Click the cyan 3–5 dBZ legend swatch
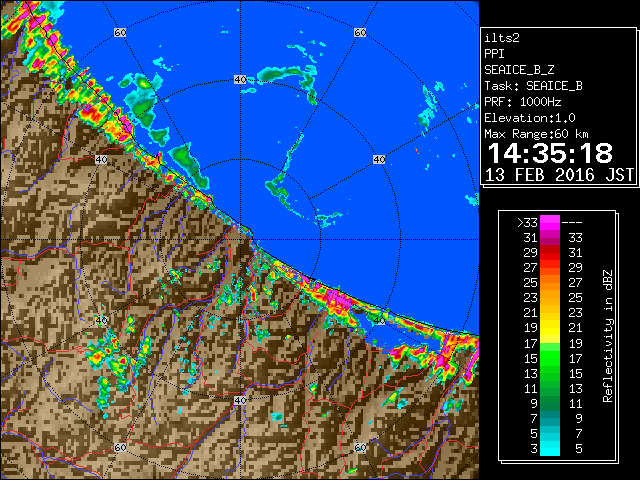The width and height of the screenshot is (640, 480). (x=550, y=448)
